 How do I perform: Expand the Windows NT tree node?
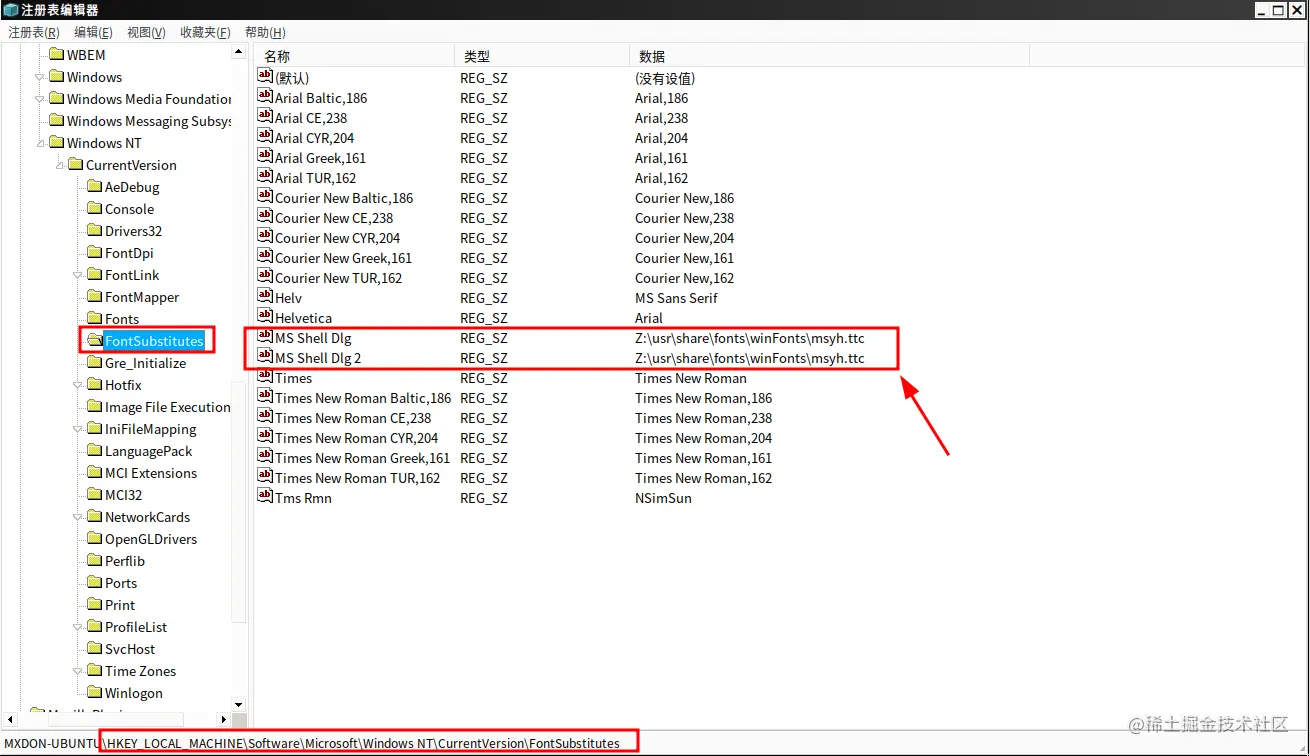click(x=41, y=143)
